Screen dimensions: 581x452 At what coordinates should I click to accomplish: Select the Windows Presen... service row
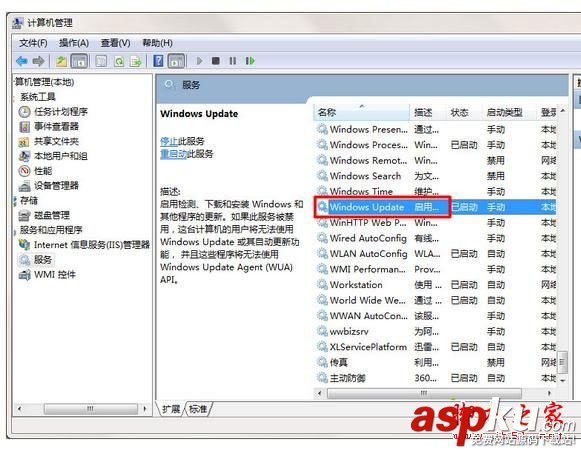[x=436, y=129]
